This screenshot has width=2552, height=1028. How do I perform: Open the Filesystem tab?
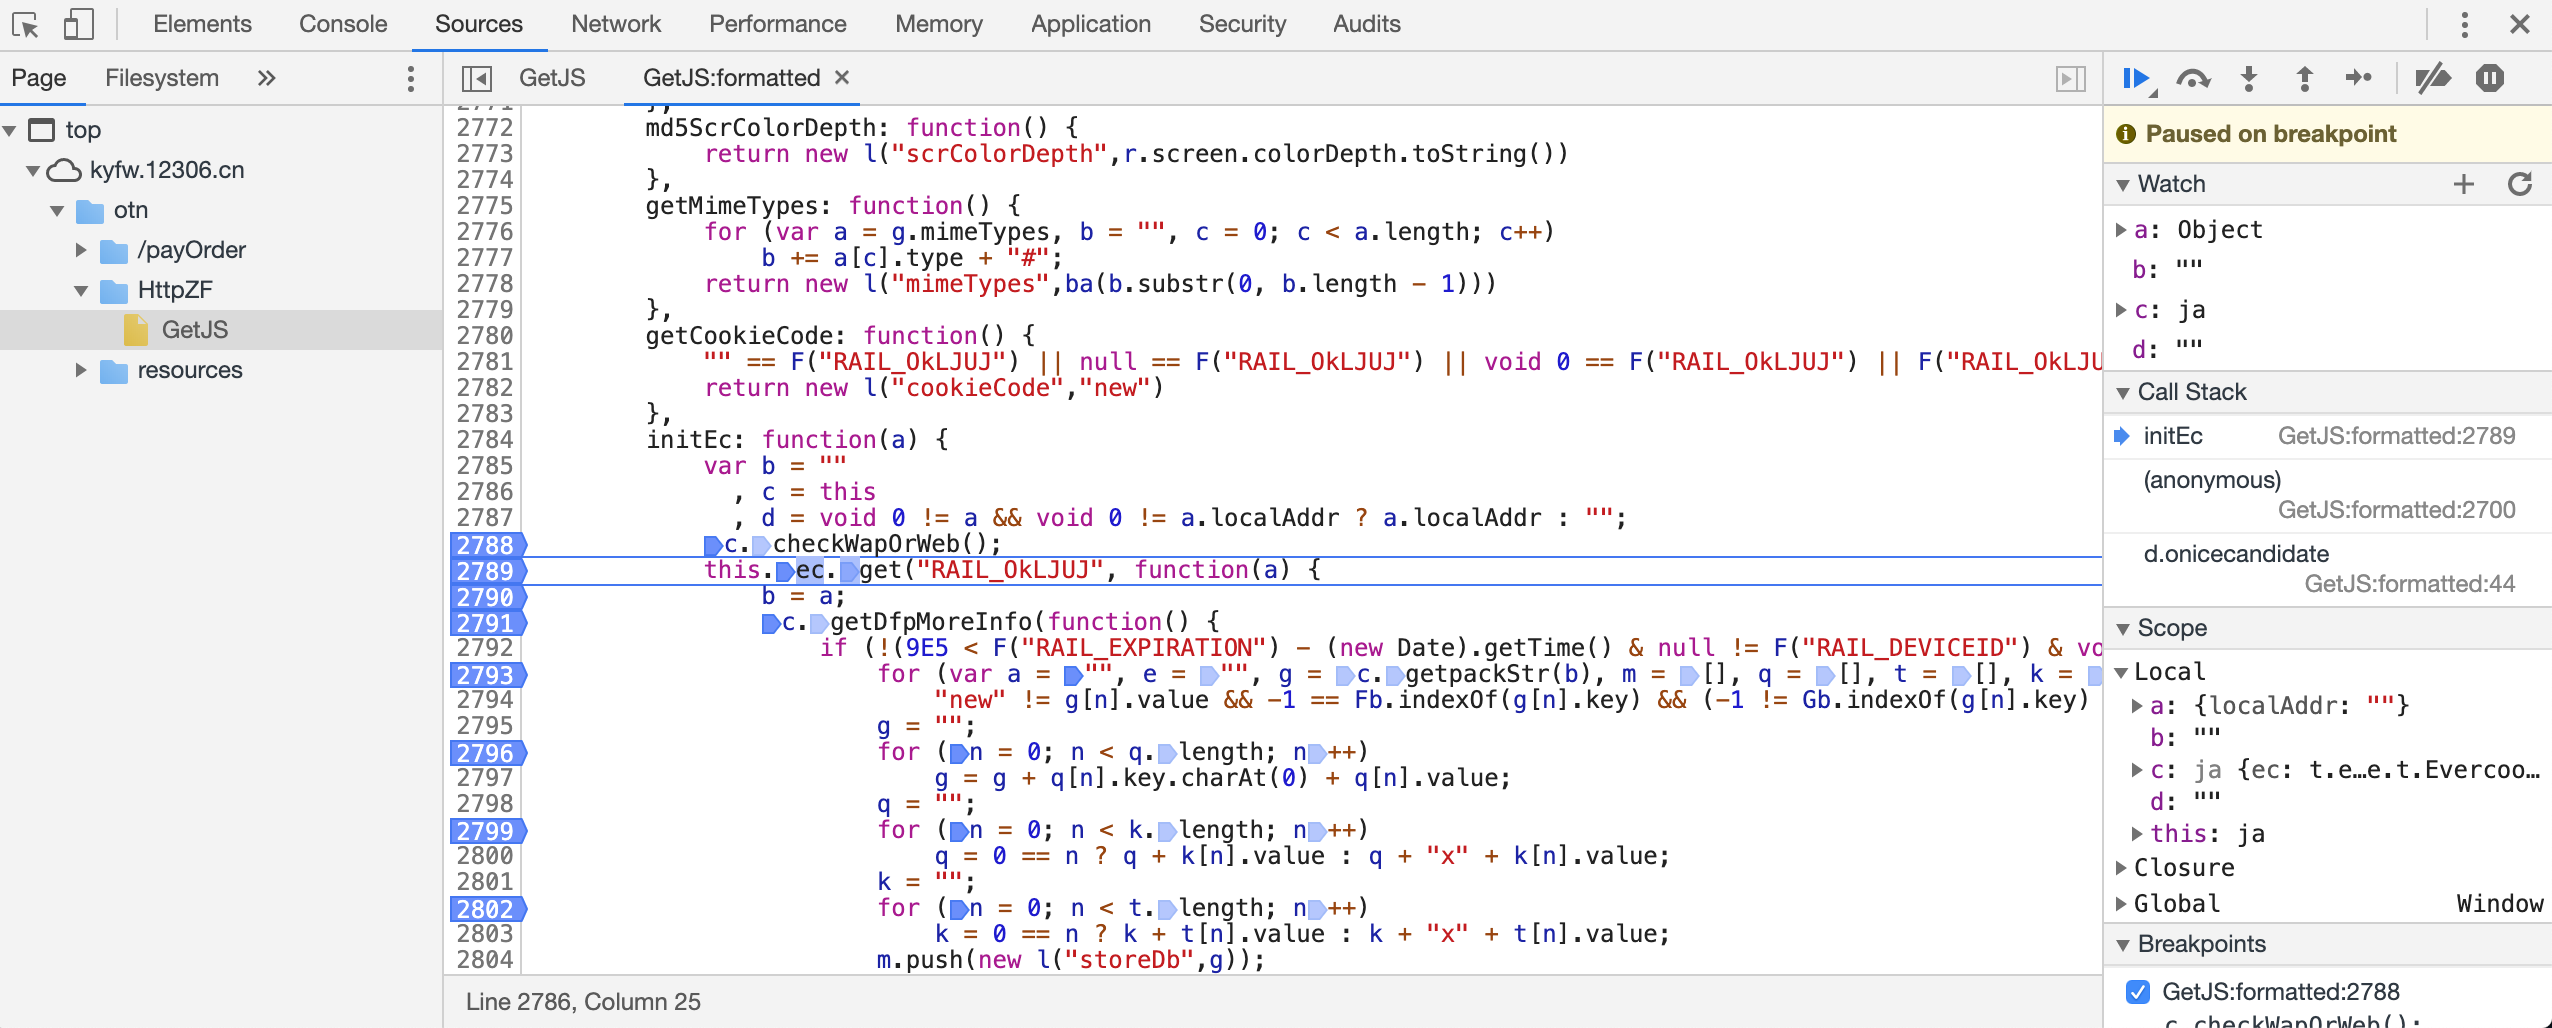[161, 78]
